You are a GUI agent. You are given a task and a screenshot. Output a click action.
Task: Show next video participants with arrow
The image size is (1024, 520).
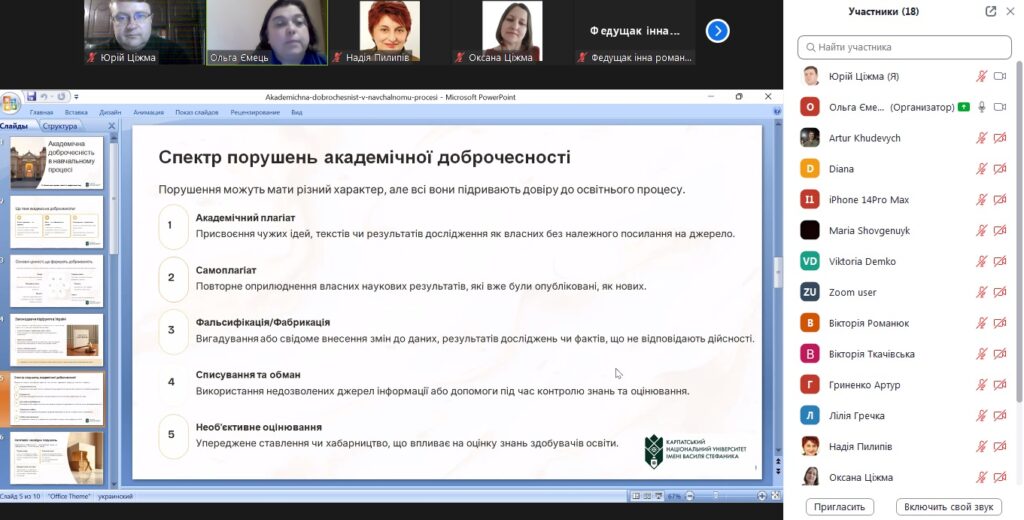717,31
